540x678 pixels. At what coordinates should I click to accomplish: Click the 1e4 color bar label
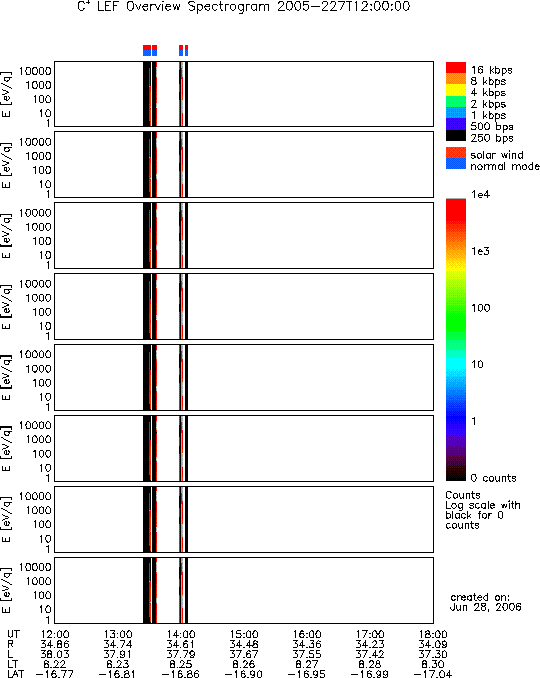[480, 195]
